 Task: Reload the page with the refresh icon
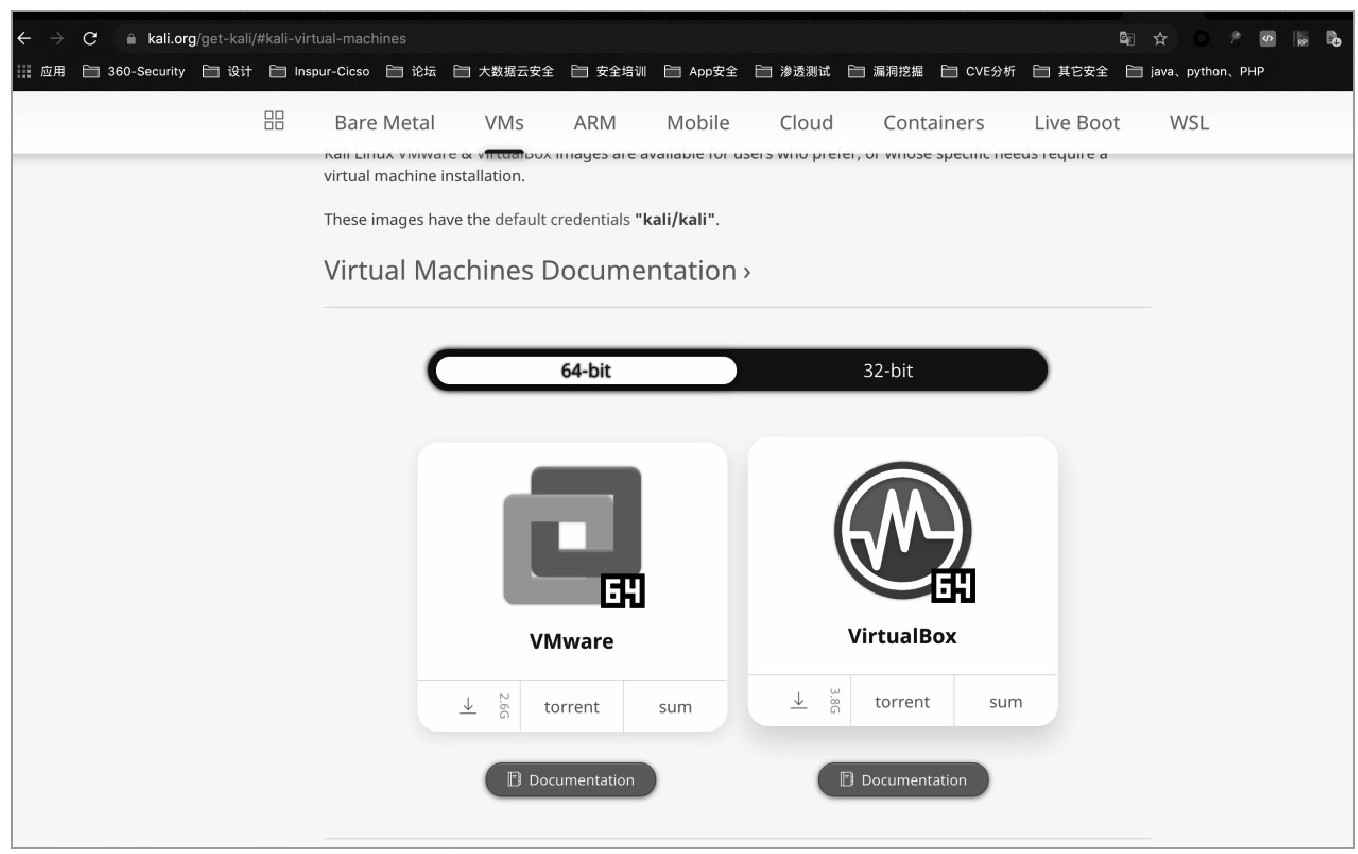(x=90, y=38)
